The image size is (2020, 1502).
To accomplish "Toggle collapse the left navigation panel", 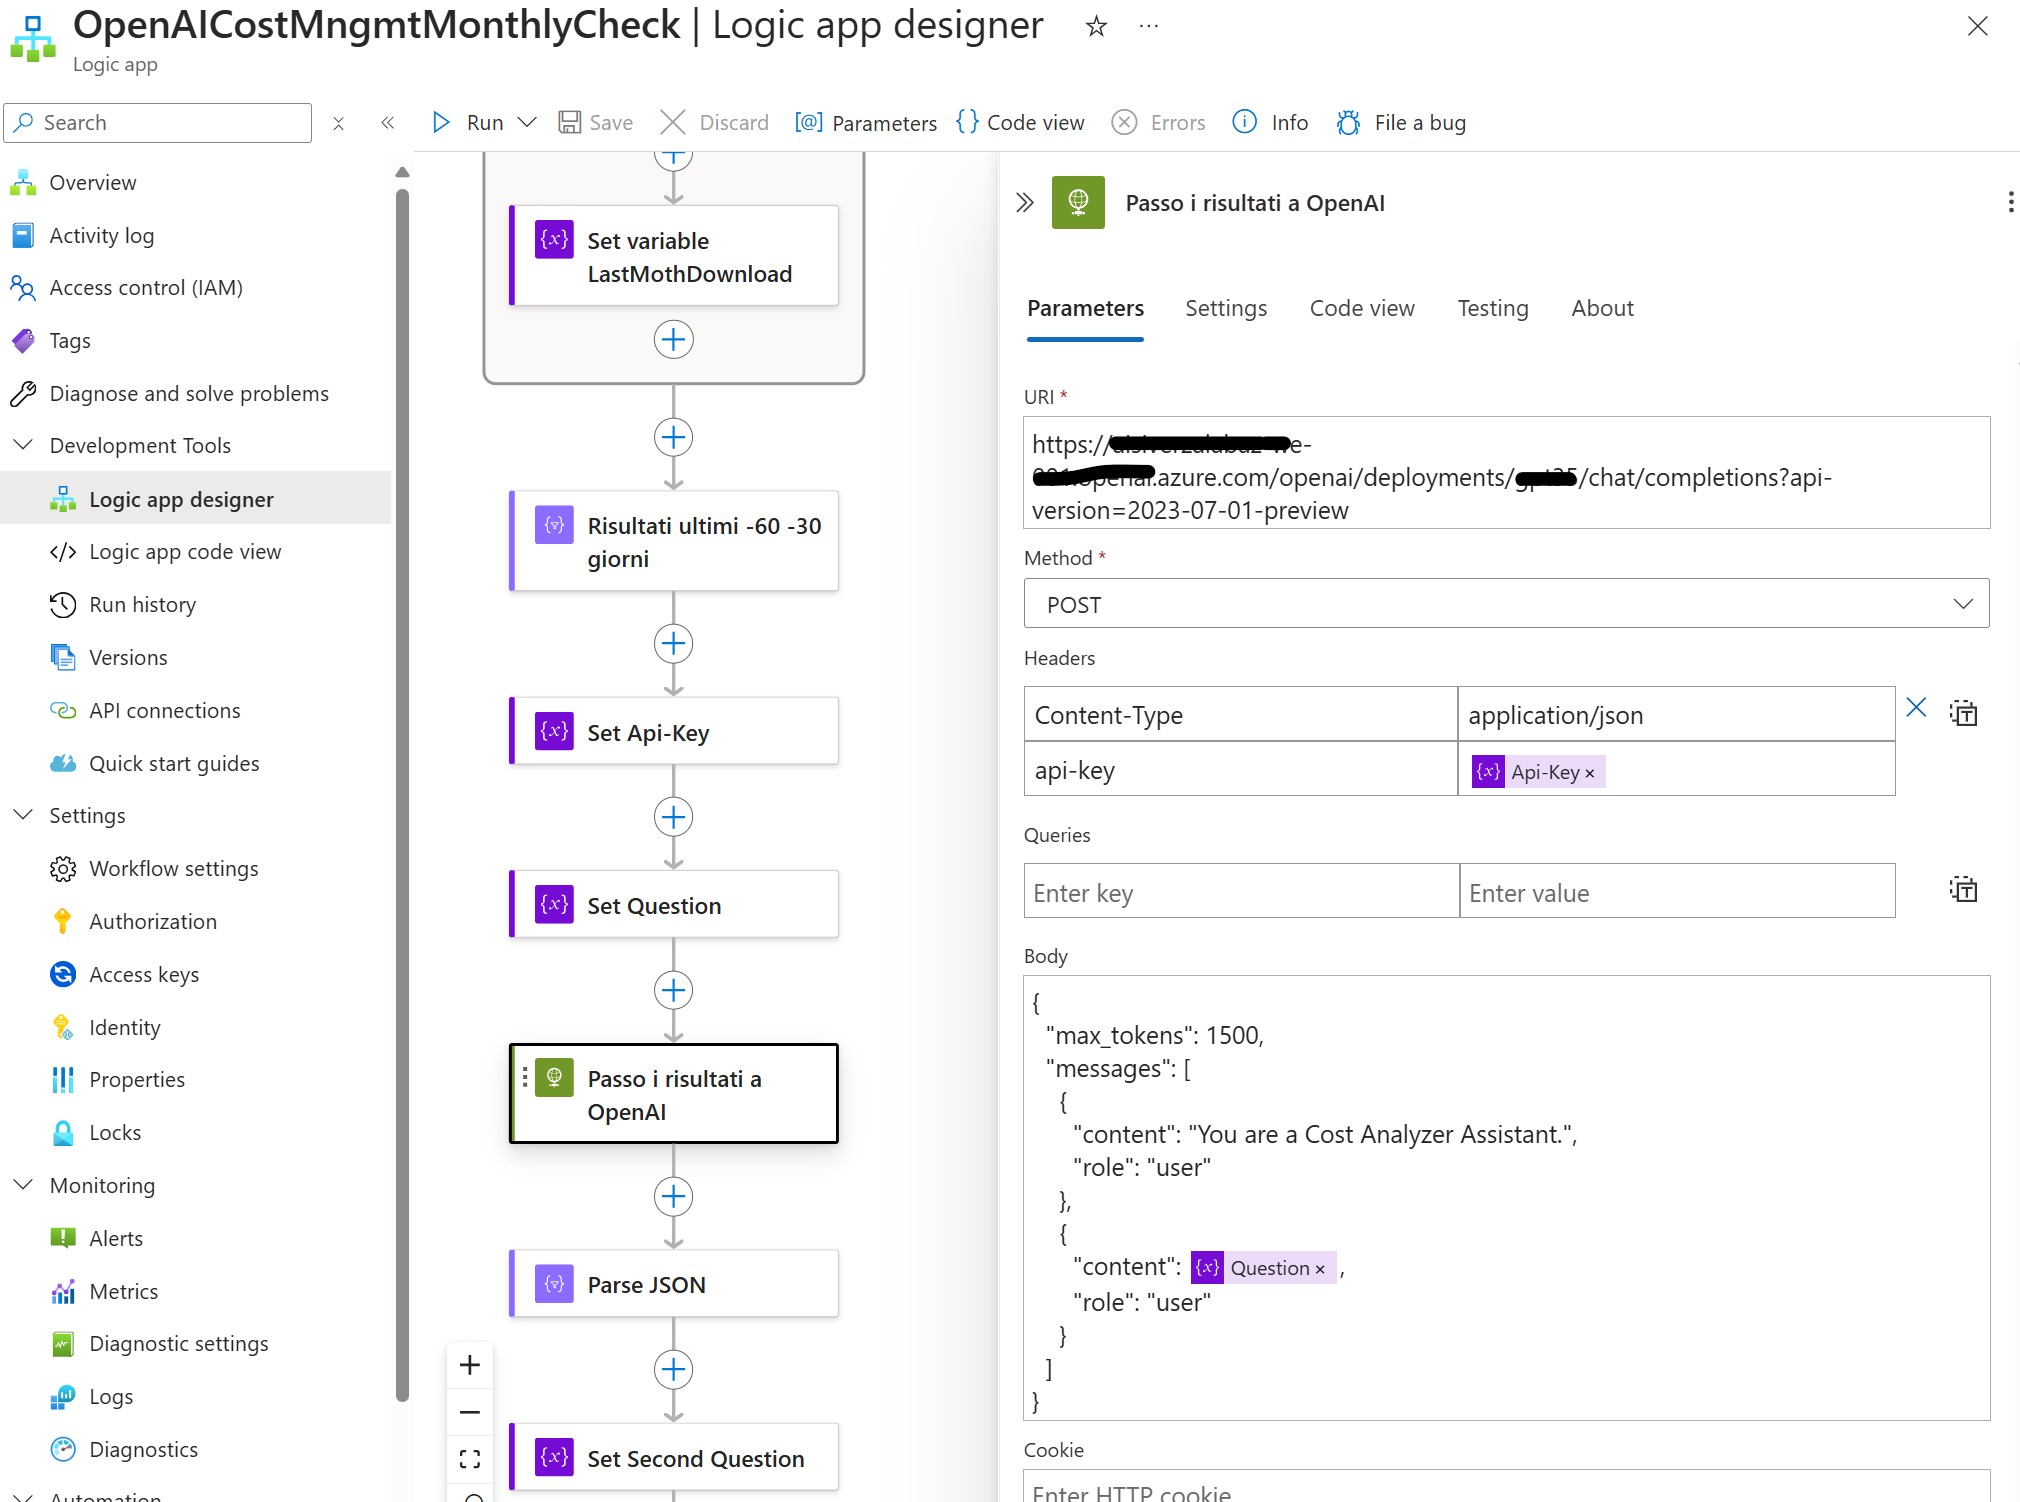I will click(388, 121).
